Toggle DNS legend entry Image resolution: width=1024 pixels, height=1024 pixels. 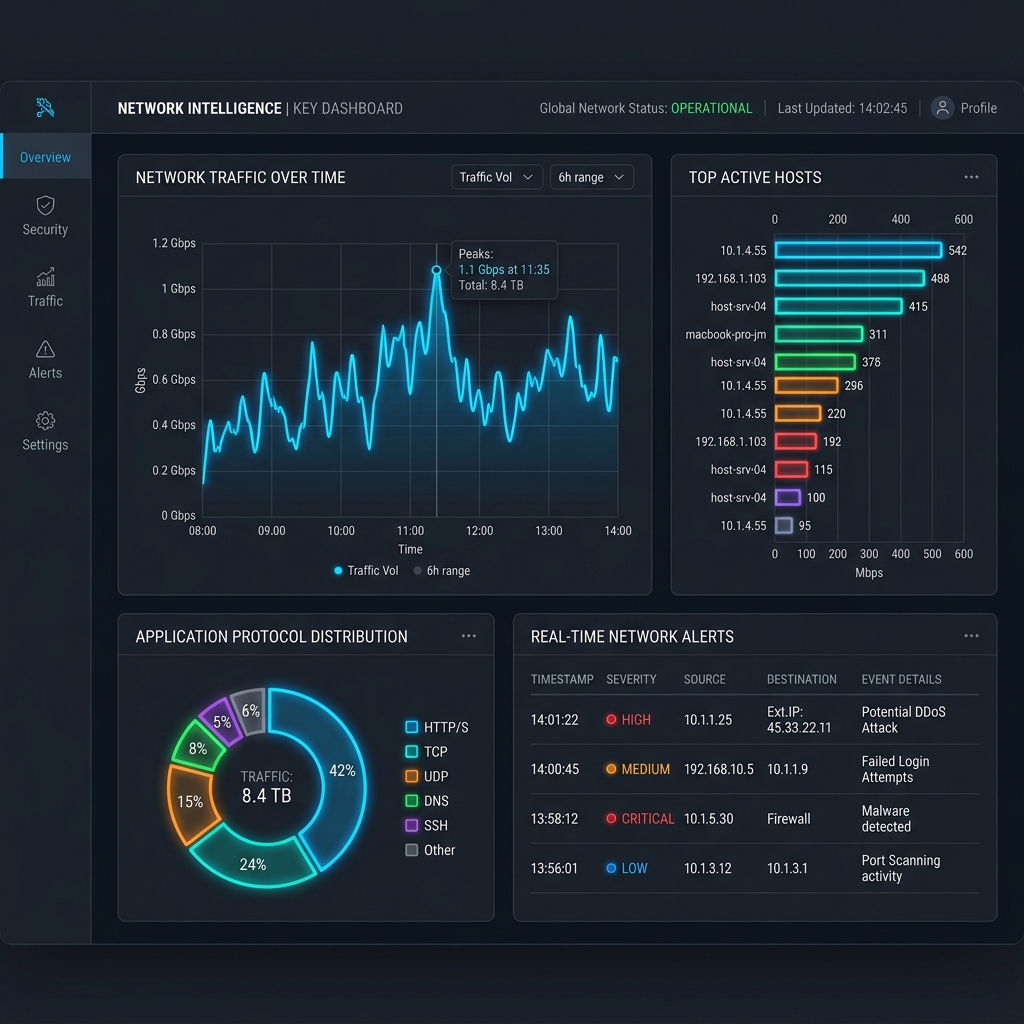pos(426,801)
